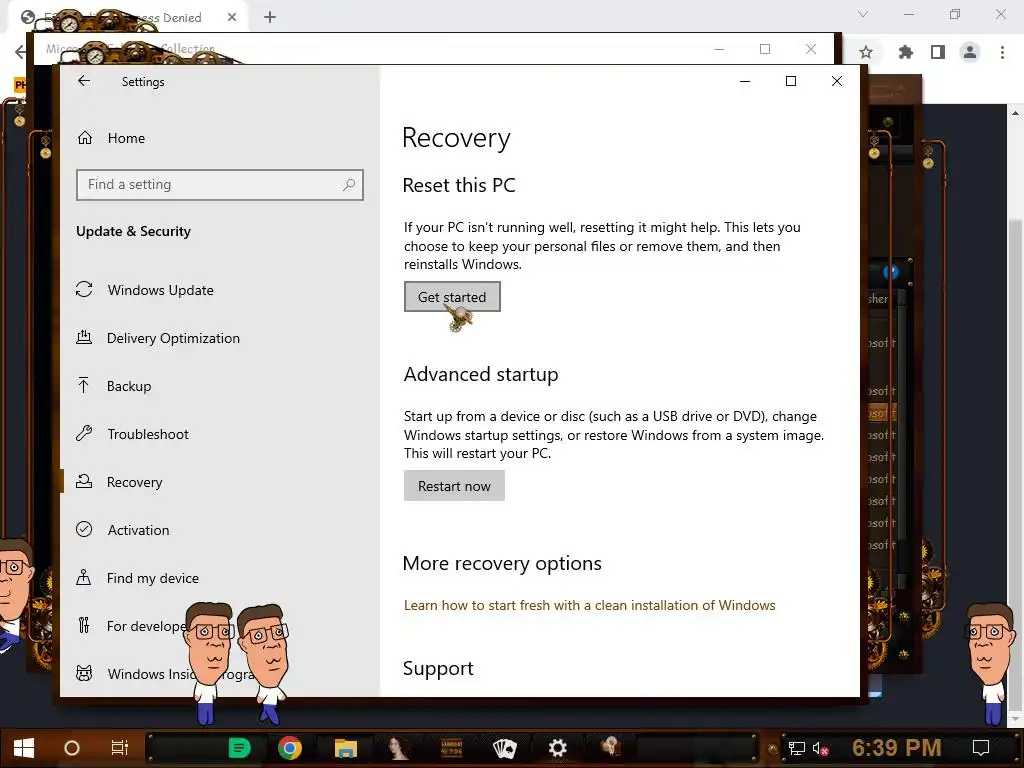This screenshot has width=1024, height=768.
Task: Click the For developers tools icon
Action: [84, 625]
